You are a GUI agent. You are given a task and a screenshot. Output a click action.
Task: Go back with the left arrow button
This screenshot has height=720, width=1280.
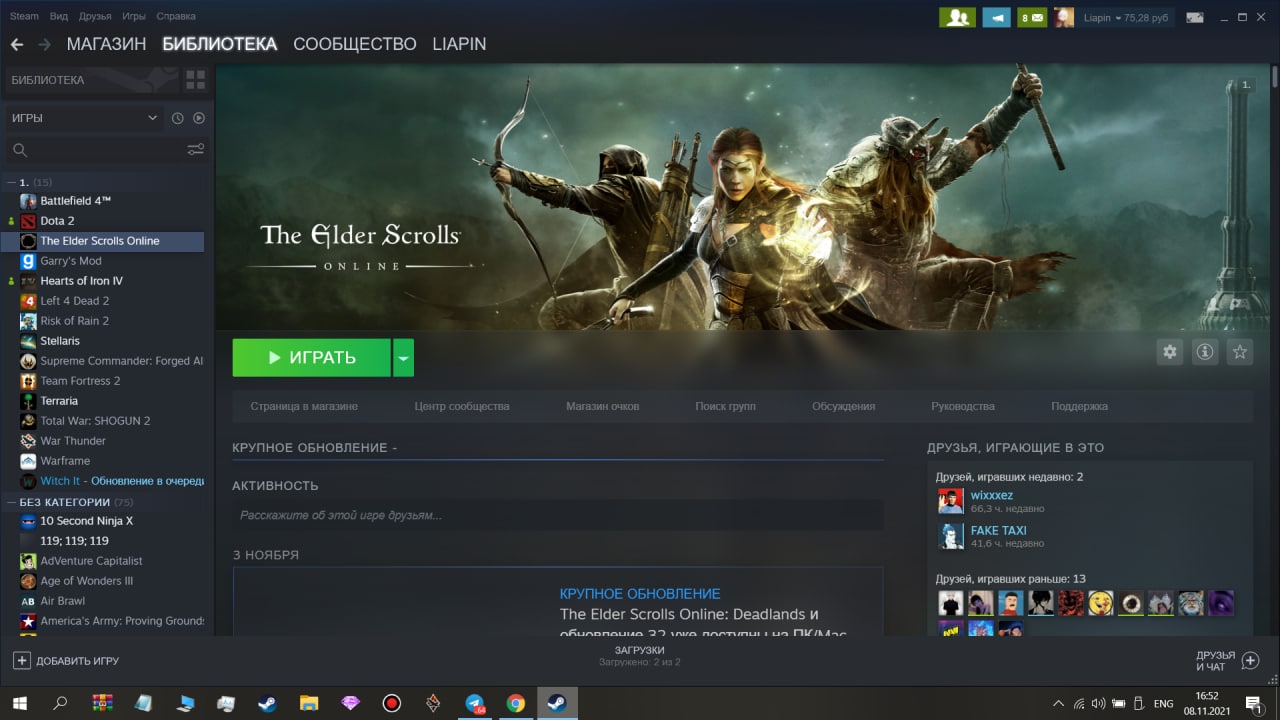pyautogui.click(x=16, y=44)
